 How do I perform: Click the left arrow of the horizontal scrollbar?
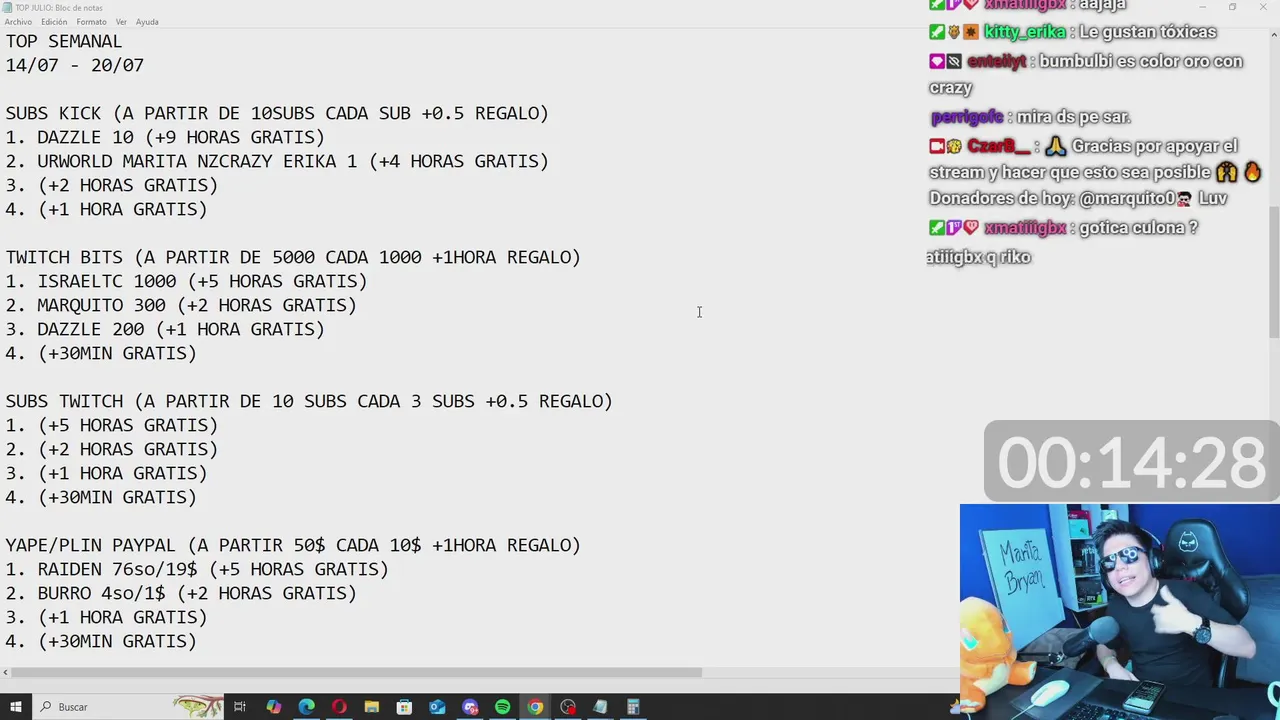click(5, 673)
